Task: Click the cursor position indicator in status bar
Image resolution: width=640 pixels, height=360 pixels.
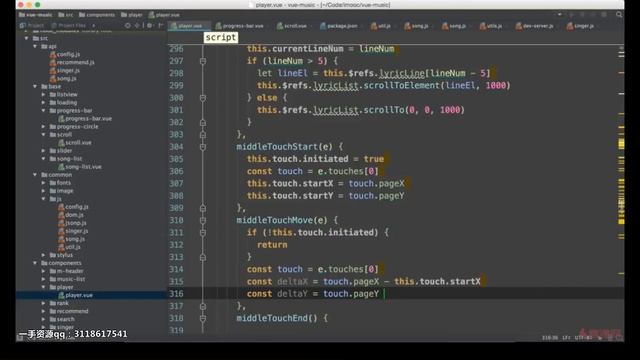Action: (x=550, y=338)
